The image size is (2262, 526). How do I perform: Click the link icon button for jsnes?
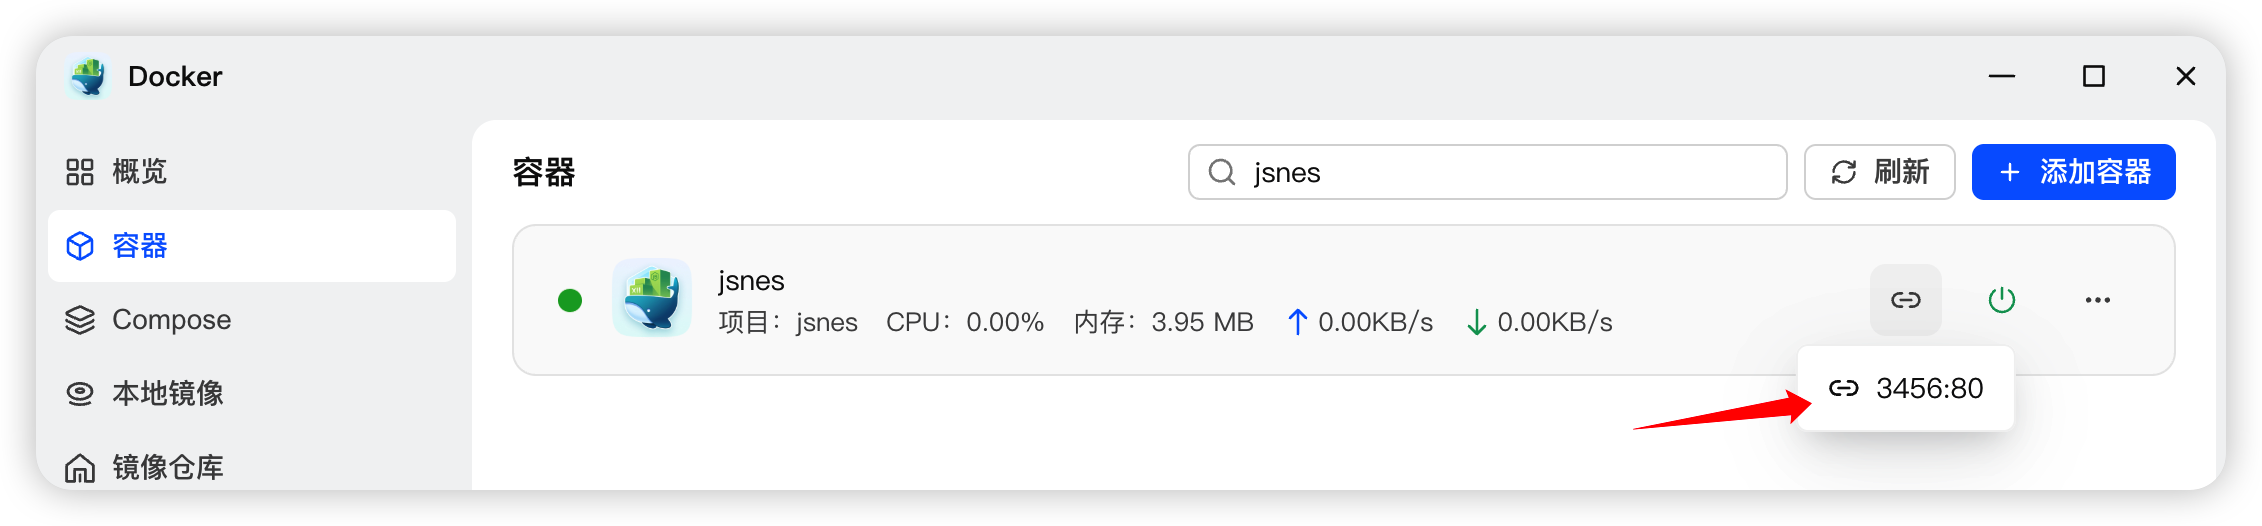click(x=1905, y=300)
